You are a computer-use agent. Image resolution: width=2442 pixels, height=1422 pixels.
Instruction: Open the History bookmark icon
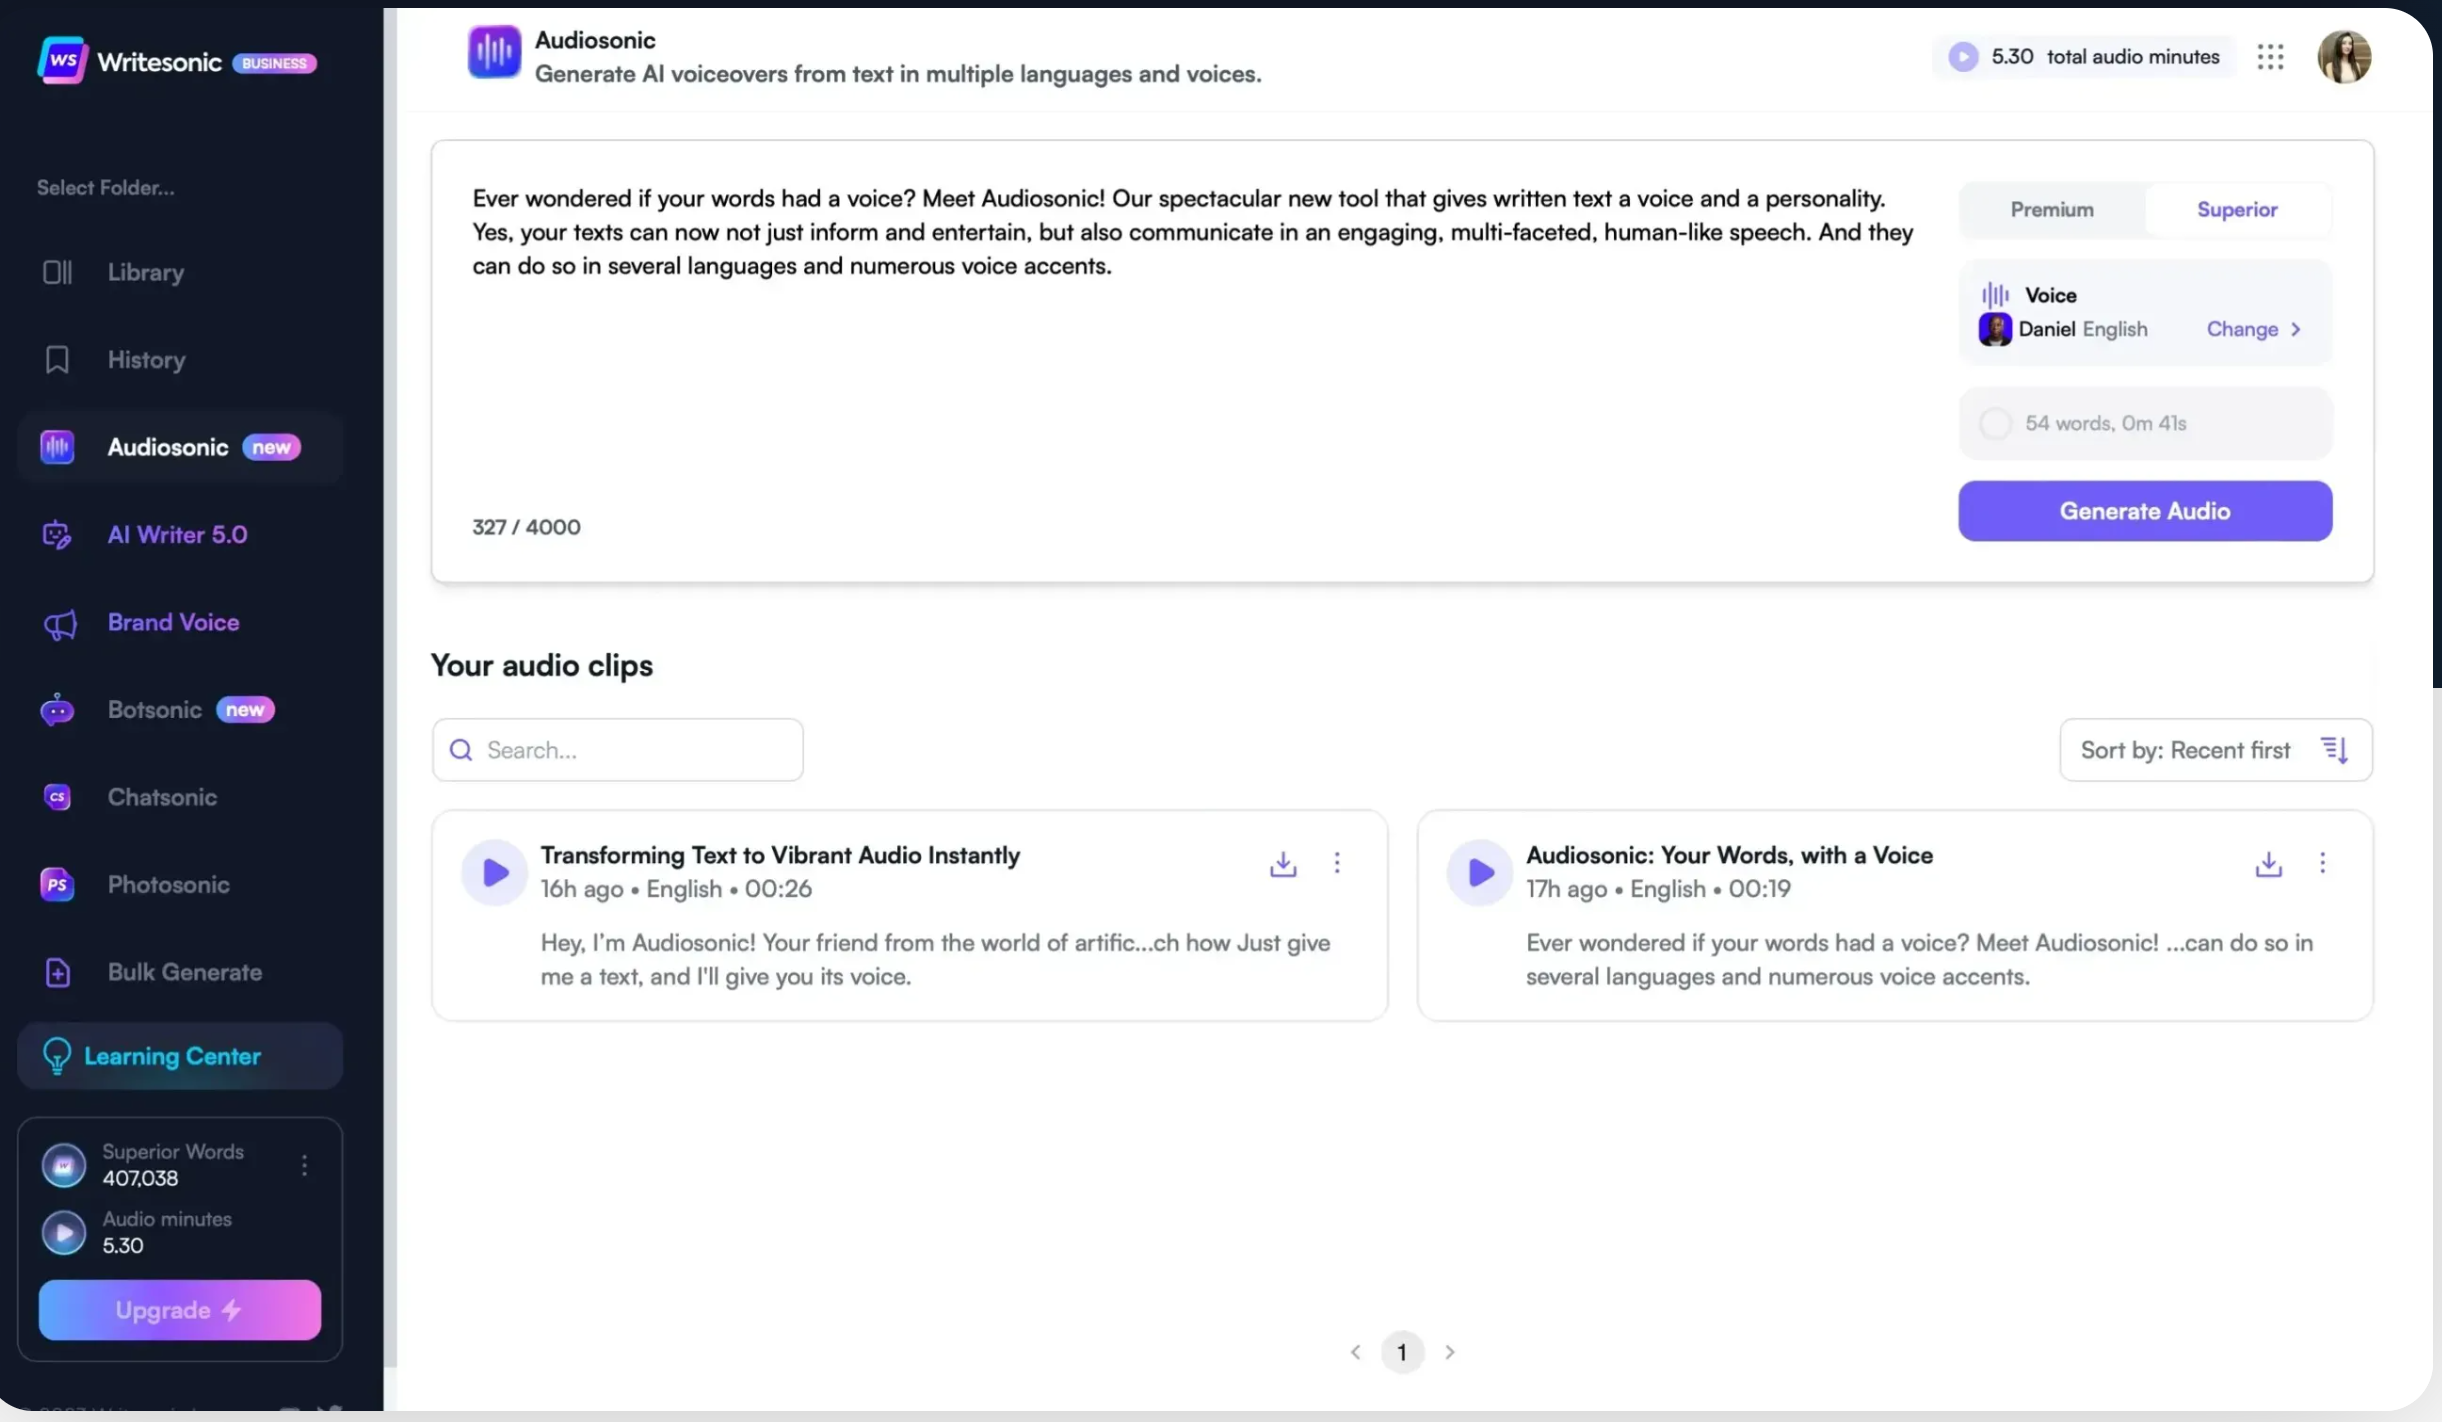tap(57, 360)
